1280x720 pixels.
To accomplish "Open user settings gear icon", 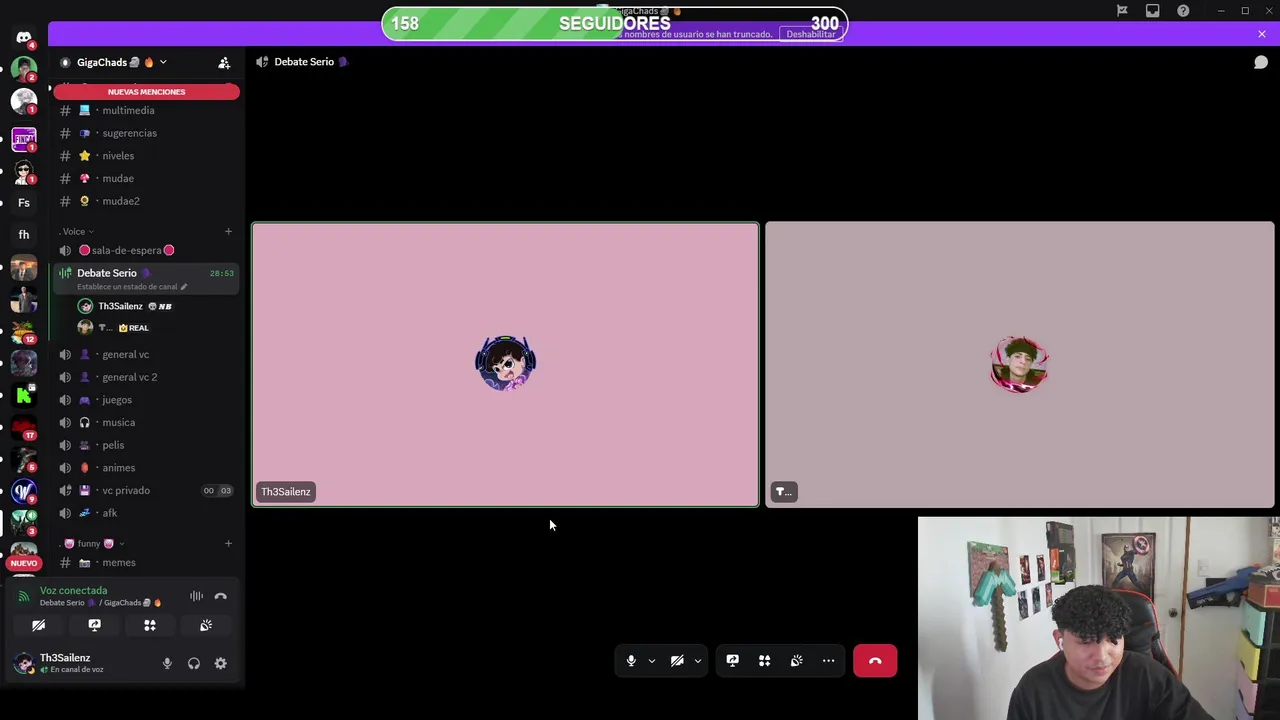I will pos(220,663).
